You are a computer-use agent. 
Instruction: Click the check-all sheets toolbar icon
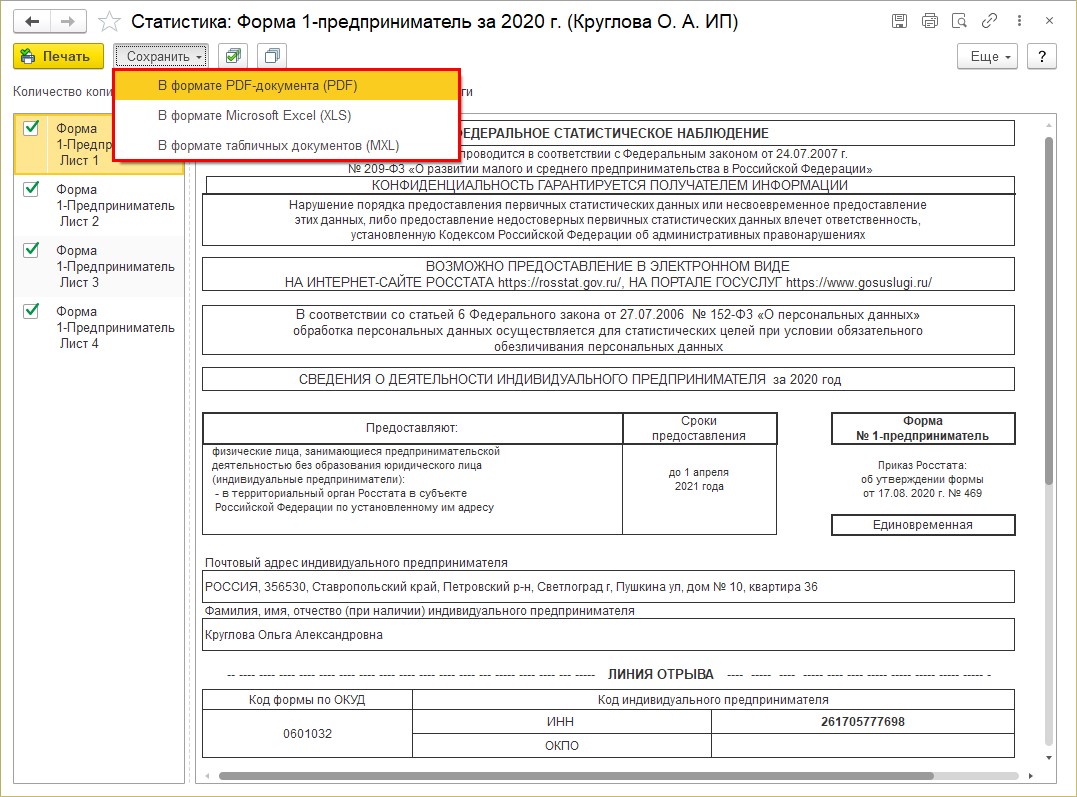233,56
